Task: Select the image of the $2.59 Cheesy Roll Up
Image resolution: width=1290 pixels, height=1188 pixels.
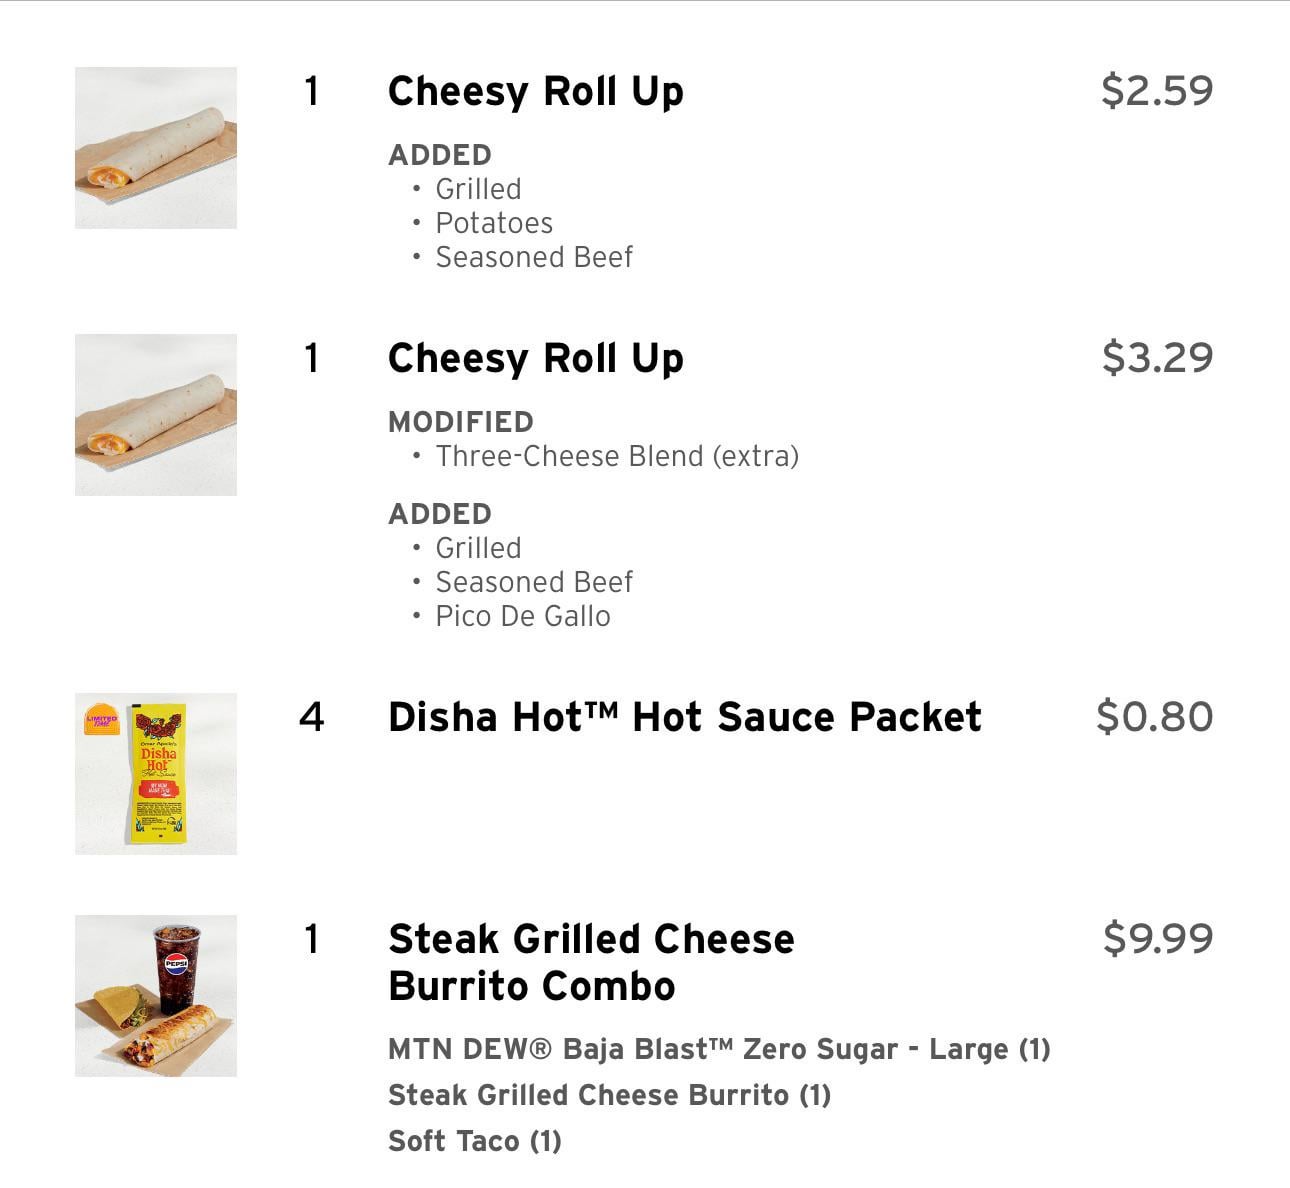Action: pyautogui.click(x=156, y=148)
